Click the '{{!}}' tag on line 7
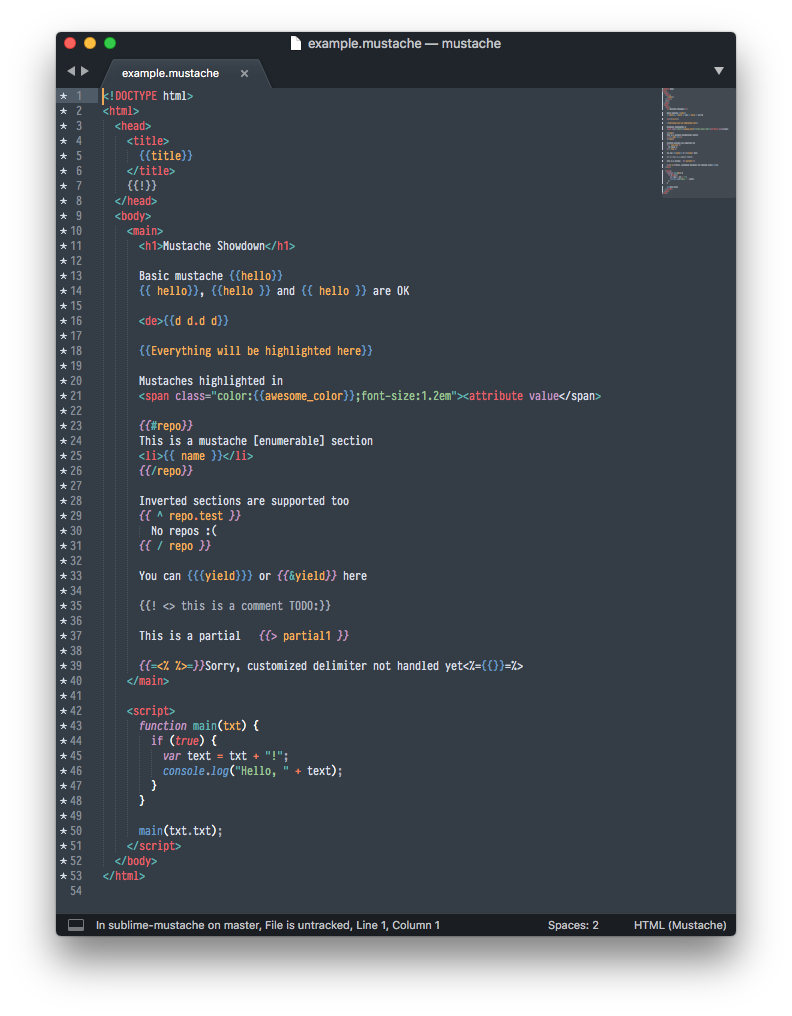This screenshot has width=792, height=1016. pos(142,186)
